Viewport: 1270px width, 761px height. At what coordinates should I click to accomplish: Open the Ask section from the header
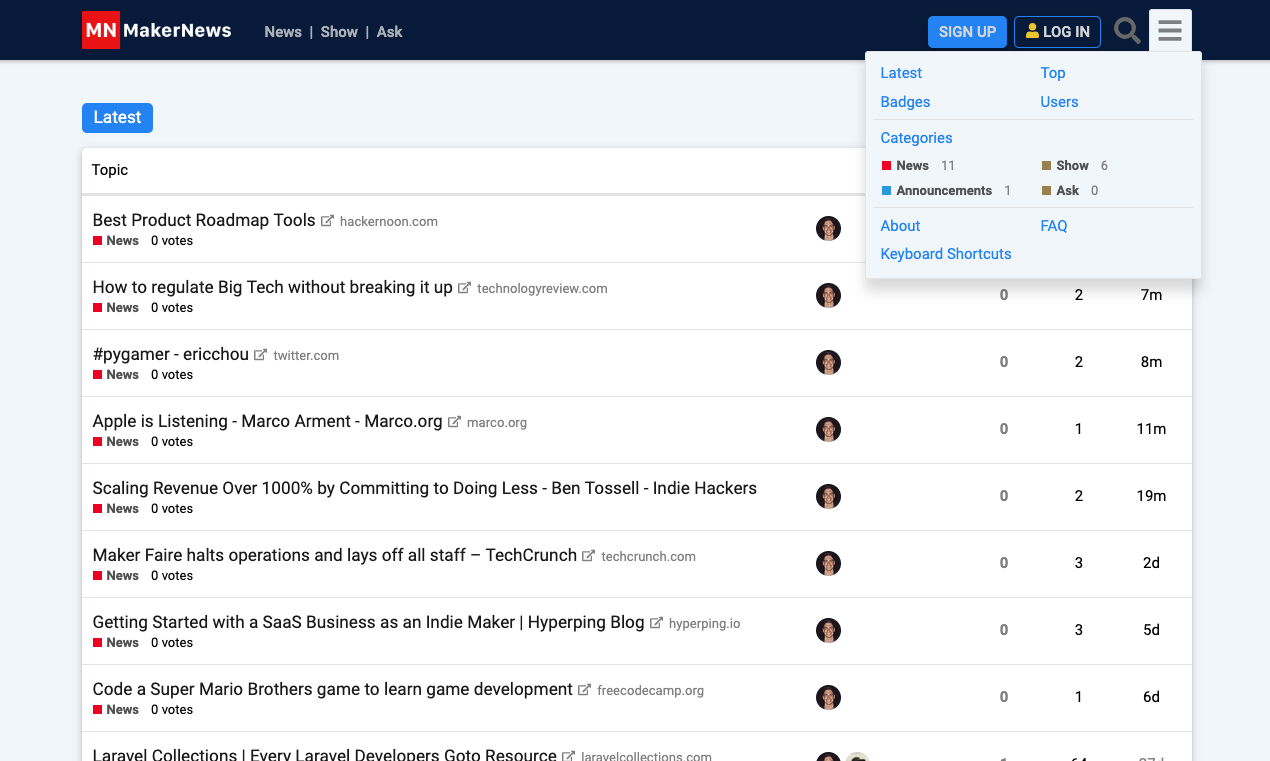pyautogui.click(x=389, y=31)
